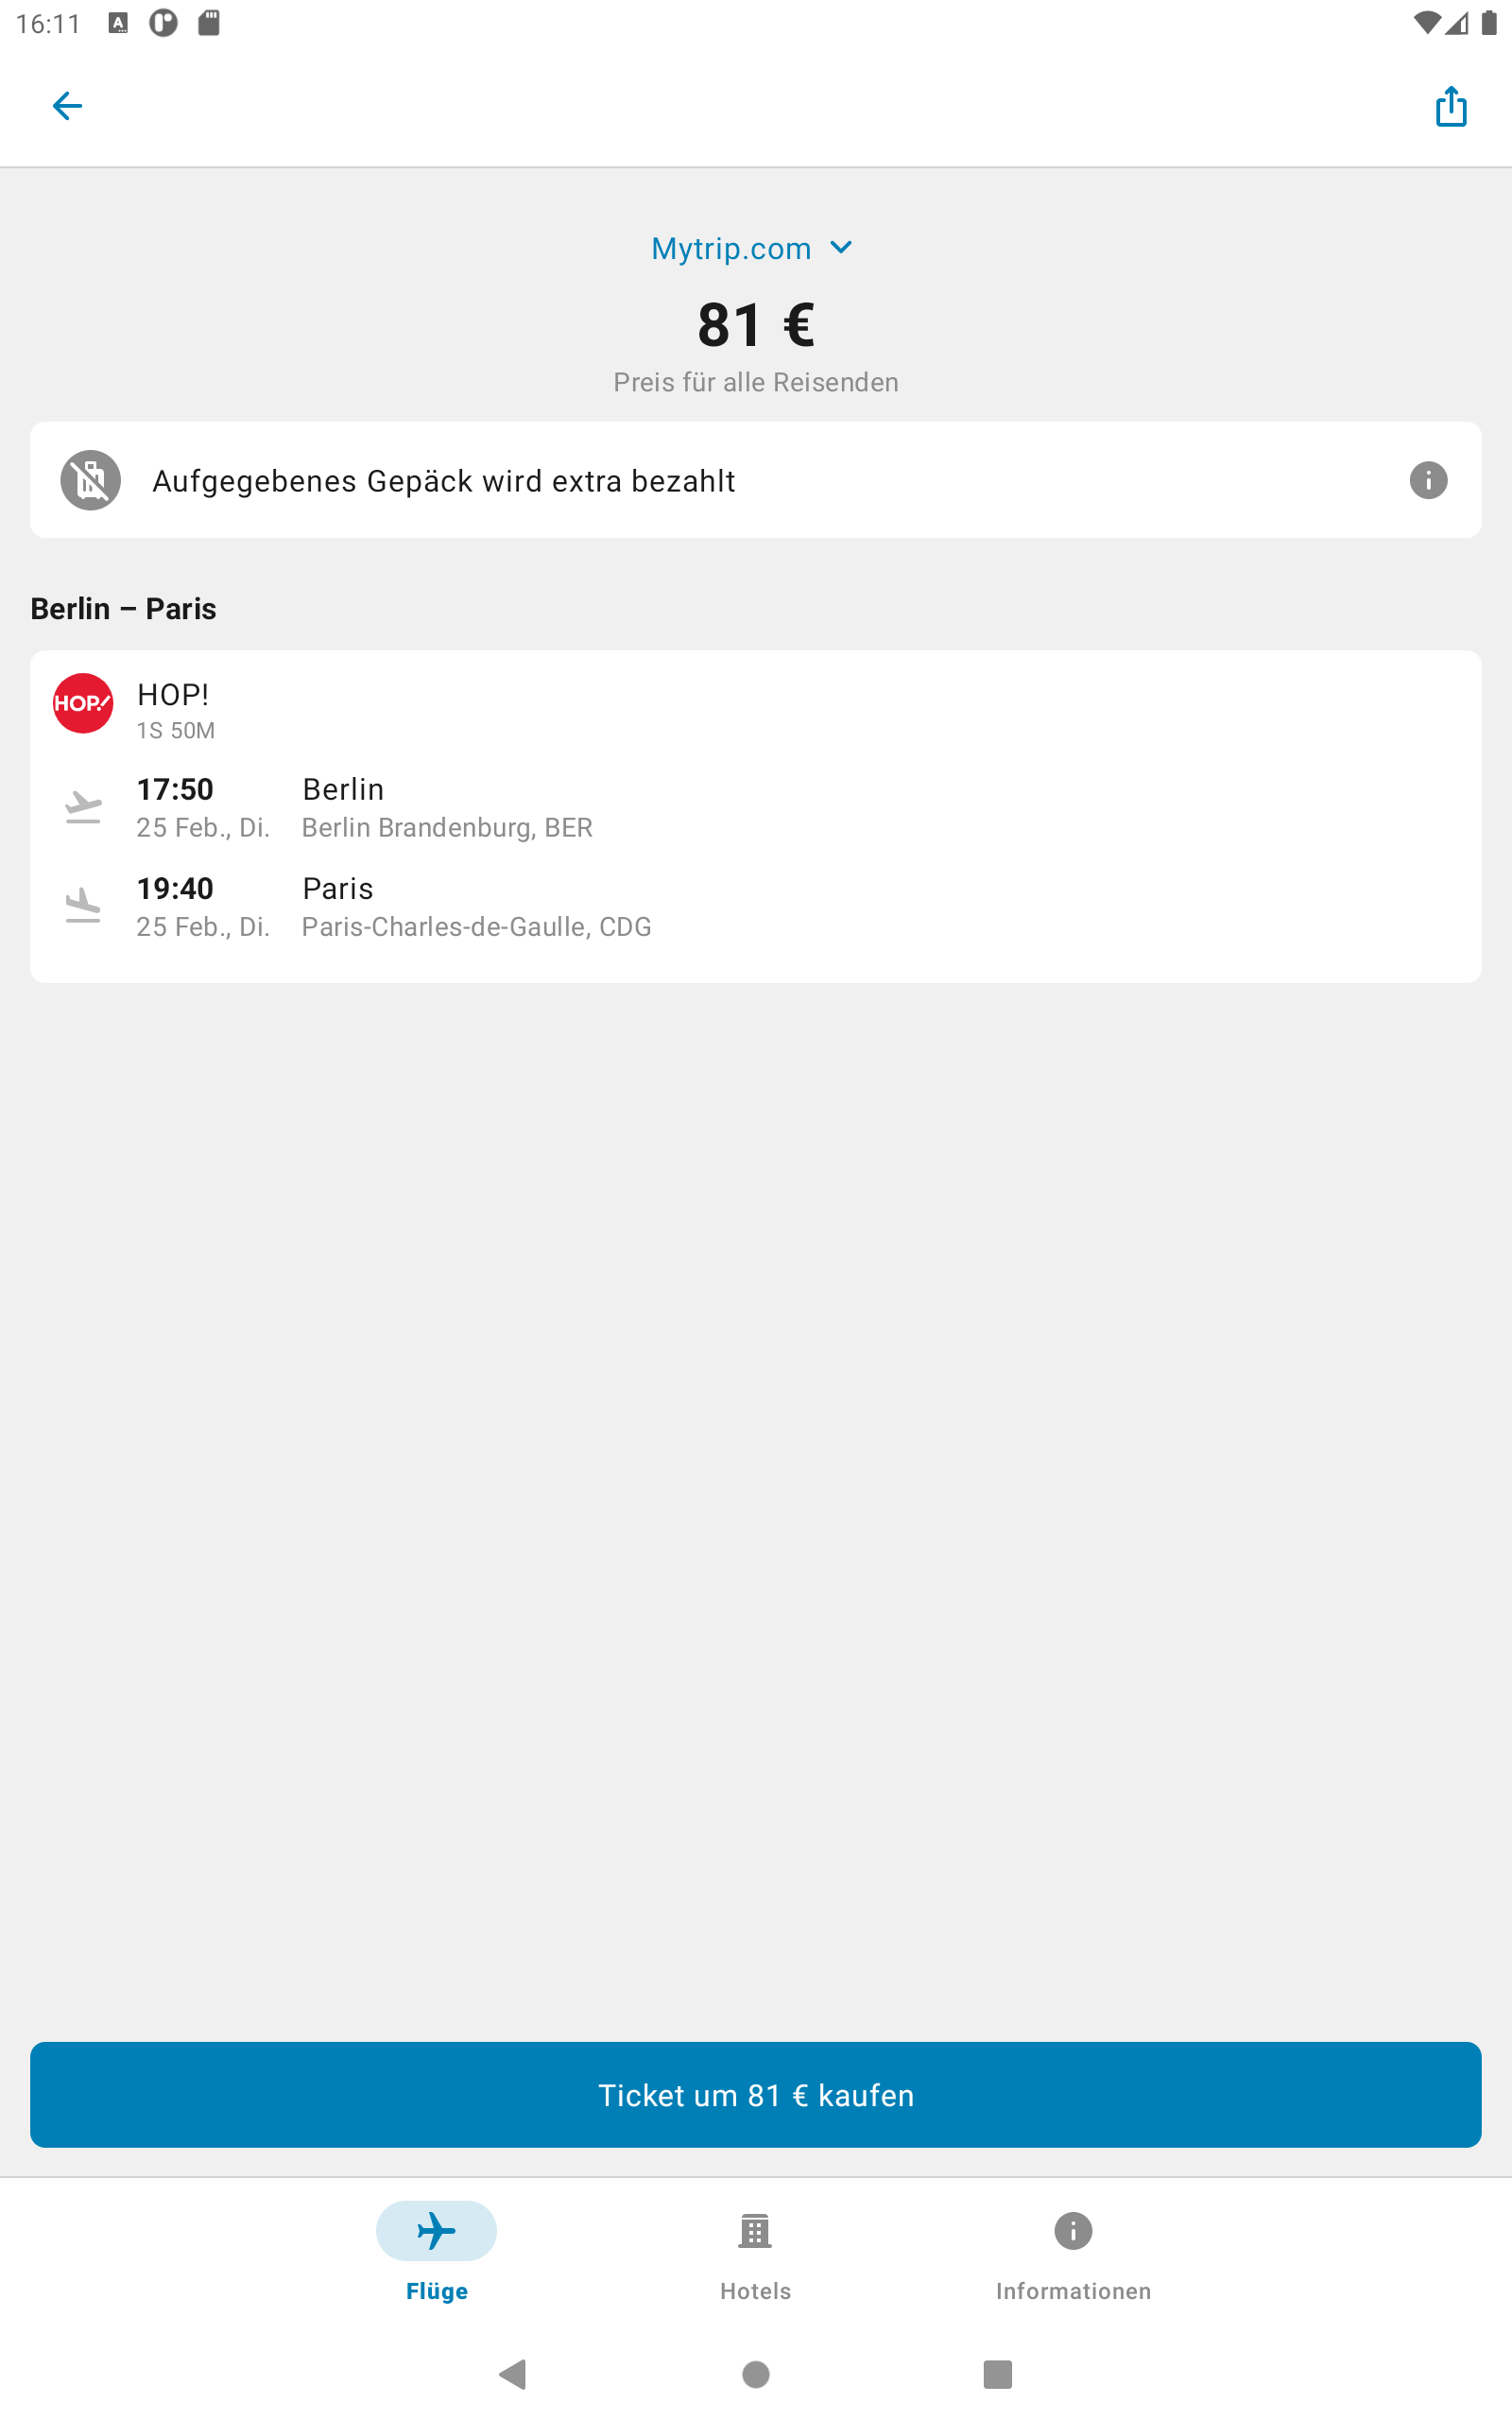Viewport: 1512px width, 2420px height.
Task: Open Android recent apps square
Action: coord(998,2374)
